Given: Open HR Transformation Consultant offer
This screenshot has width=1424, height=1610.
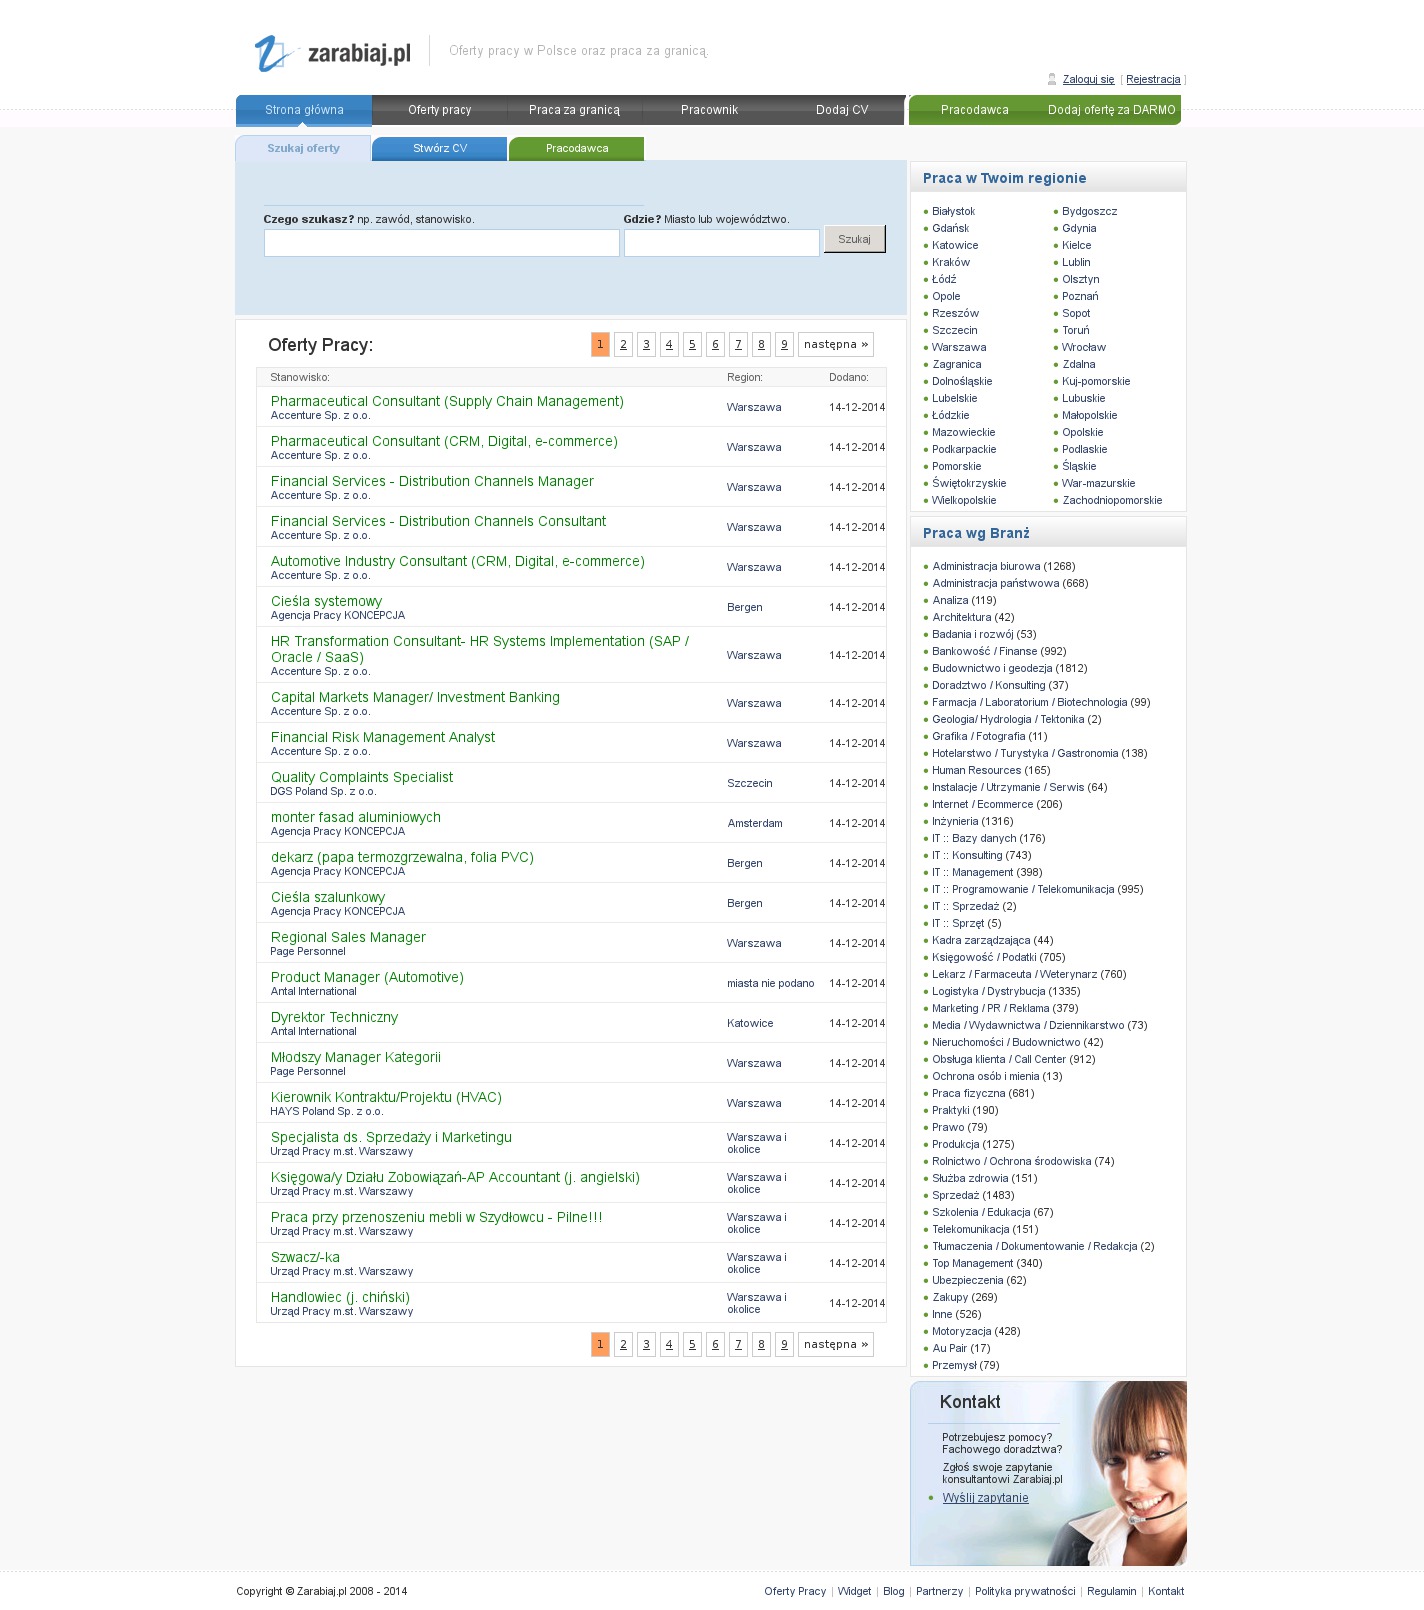Looking at the screenshot, I should pyautogui.click(x=480, y=649).
